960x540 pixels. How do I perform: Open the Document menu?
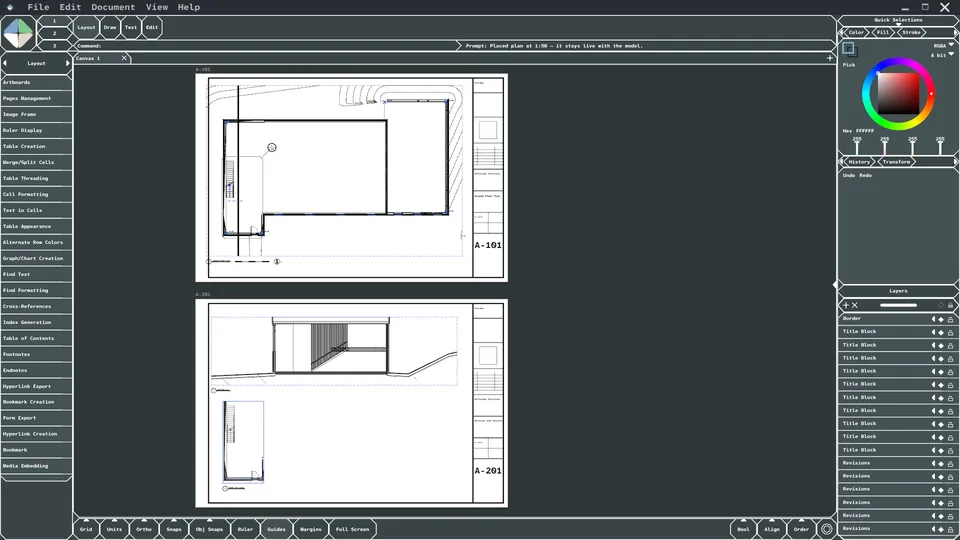point(113,7)
